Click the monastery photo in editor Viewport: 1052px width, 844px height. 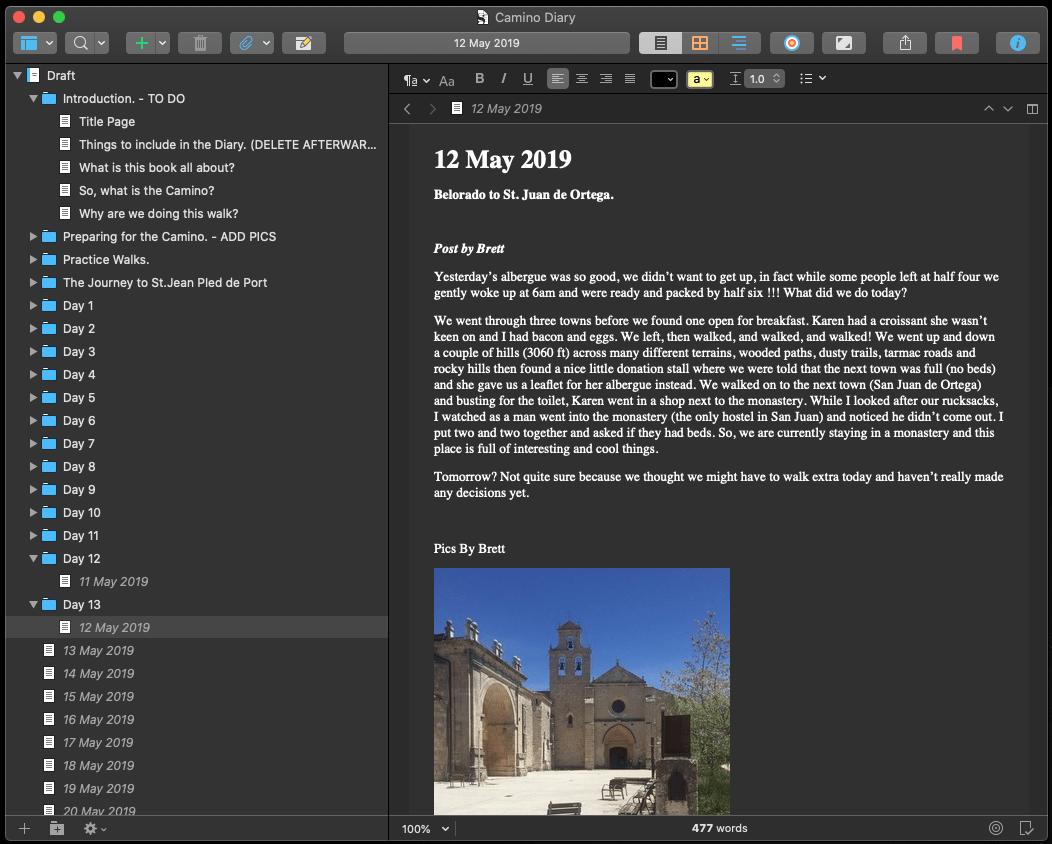click(582, 691)
